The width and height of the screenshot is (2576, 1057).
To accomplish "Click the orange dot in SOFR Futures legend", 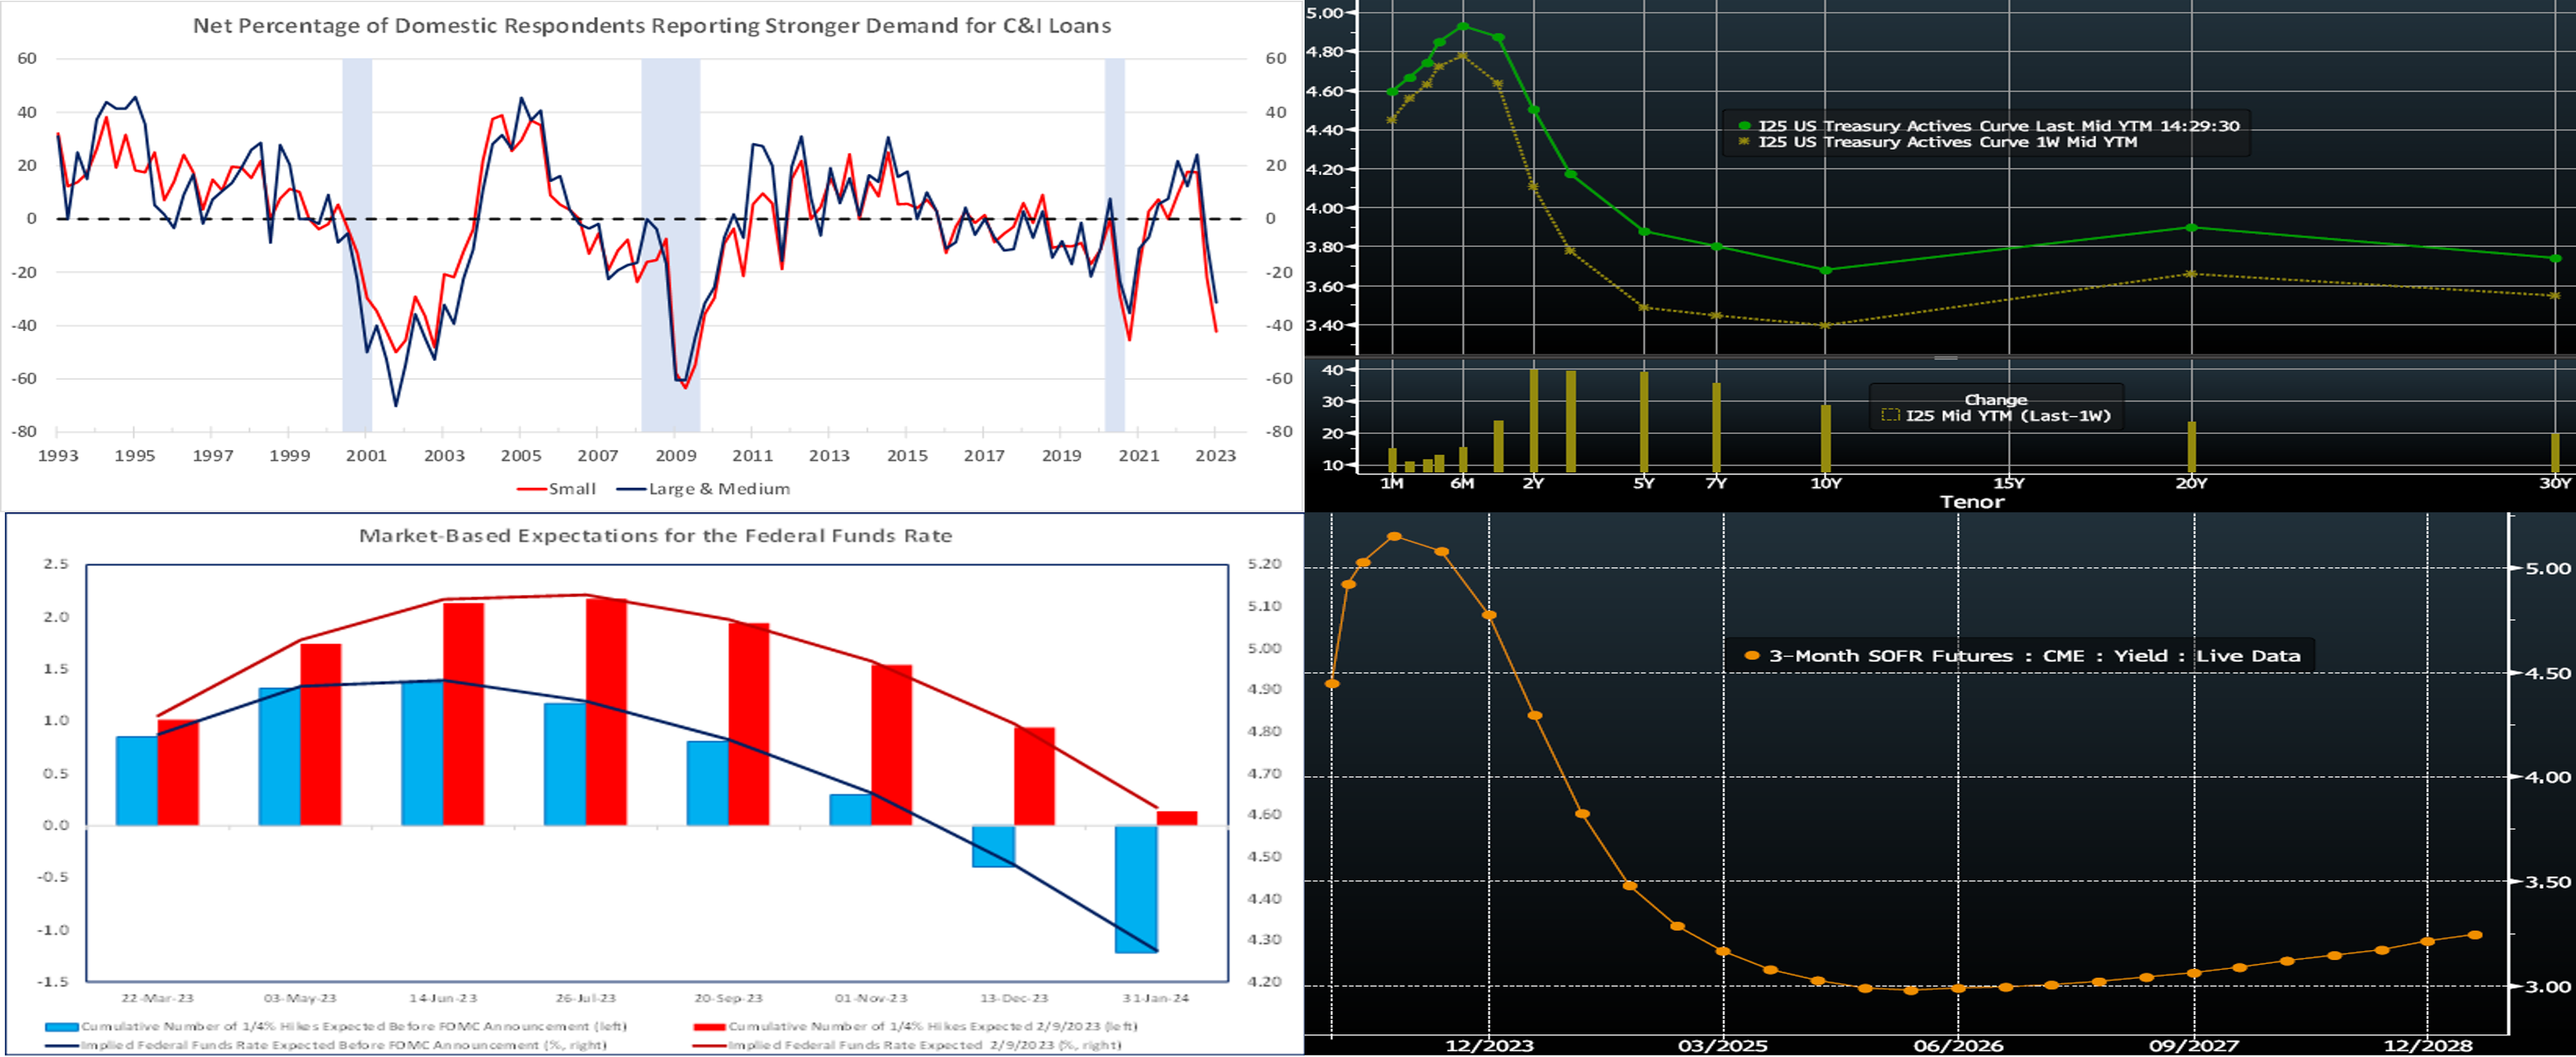I will 1752,656.
